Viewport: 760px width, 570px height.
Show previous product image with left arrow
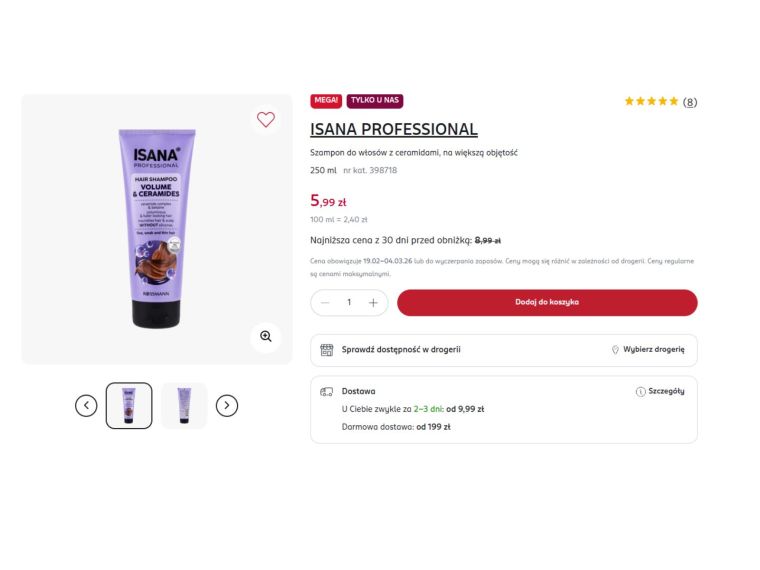(86, 406)
